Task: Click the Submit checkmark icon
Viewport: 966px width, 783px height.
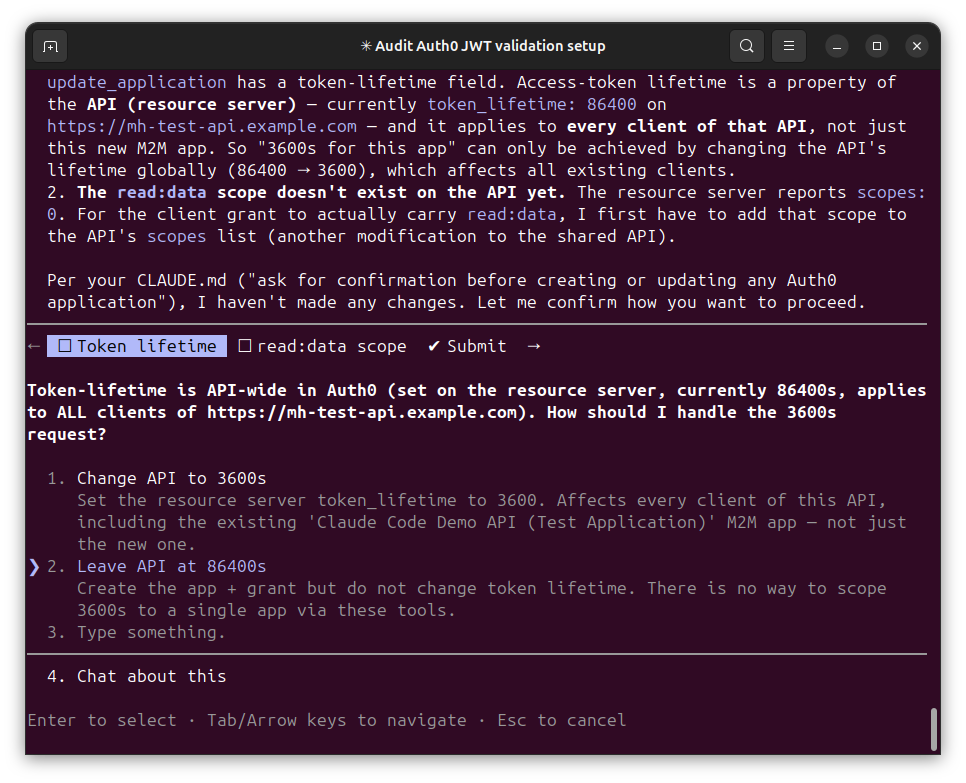Action: pos(434,346)
